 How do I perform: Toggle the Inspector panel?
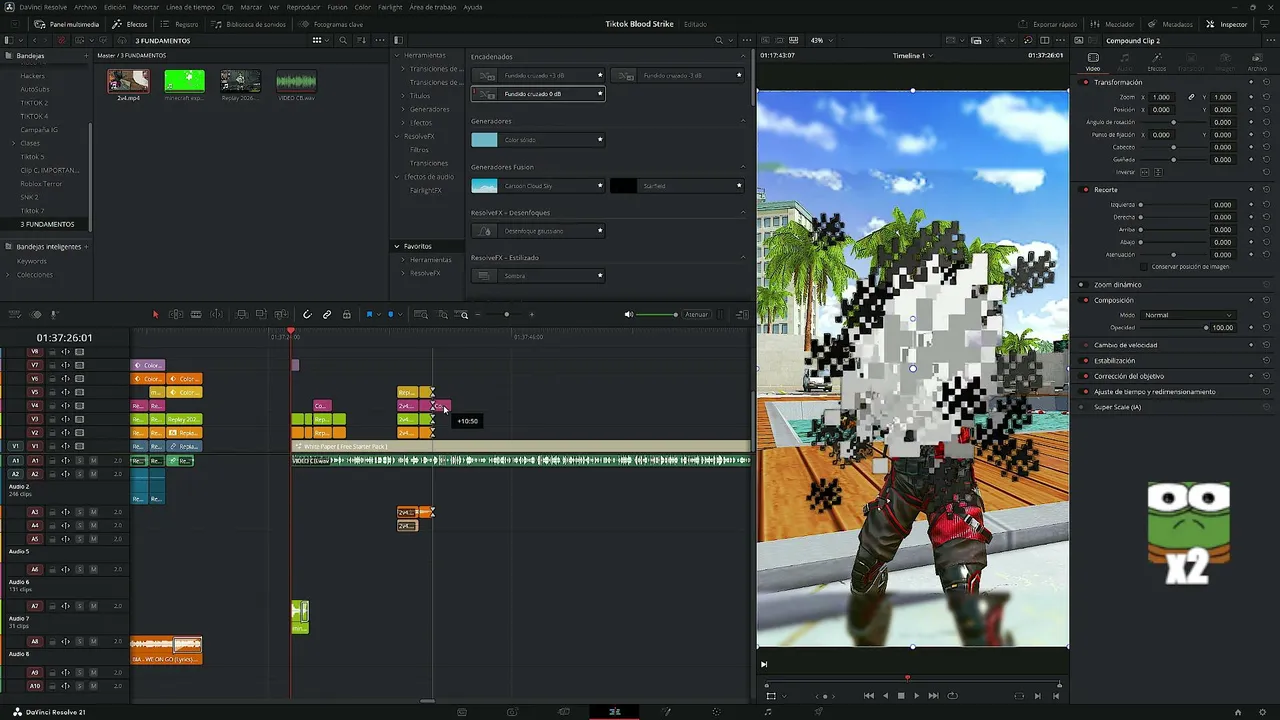1227,24
